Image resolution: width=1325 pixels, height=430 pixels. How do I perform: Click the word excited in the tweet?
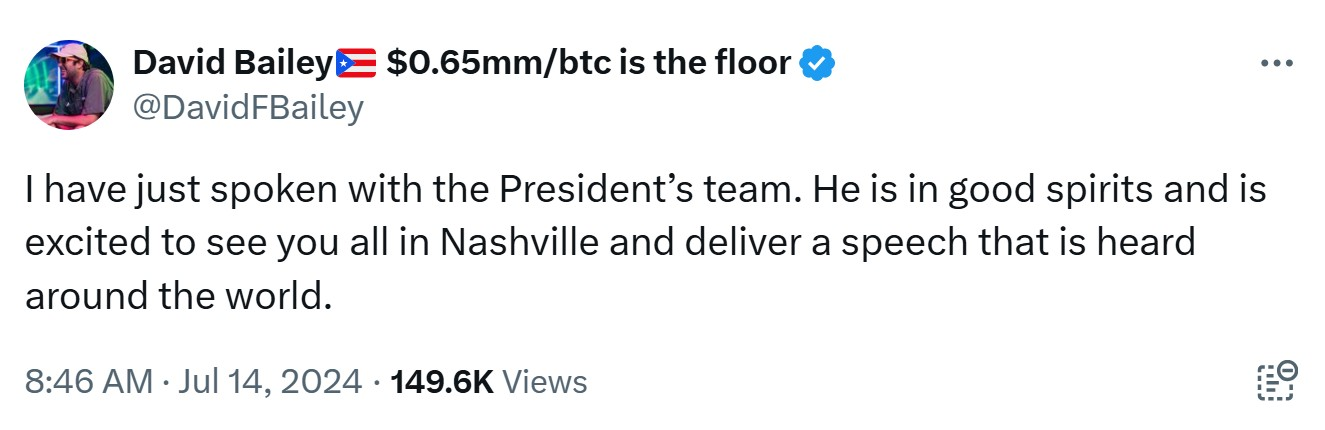click(x=88, y=243)
